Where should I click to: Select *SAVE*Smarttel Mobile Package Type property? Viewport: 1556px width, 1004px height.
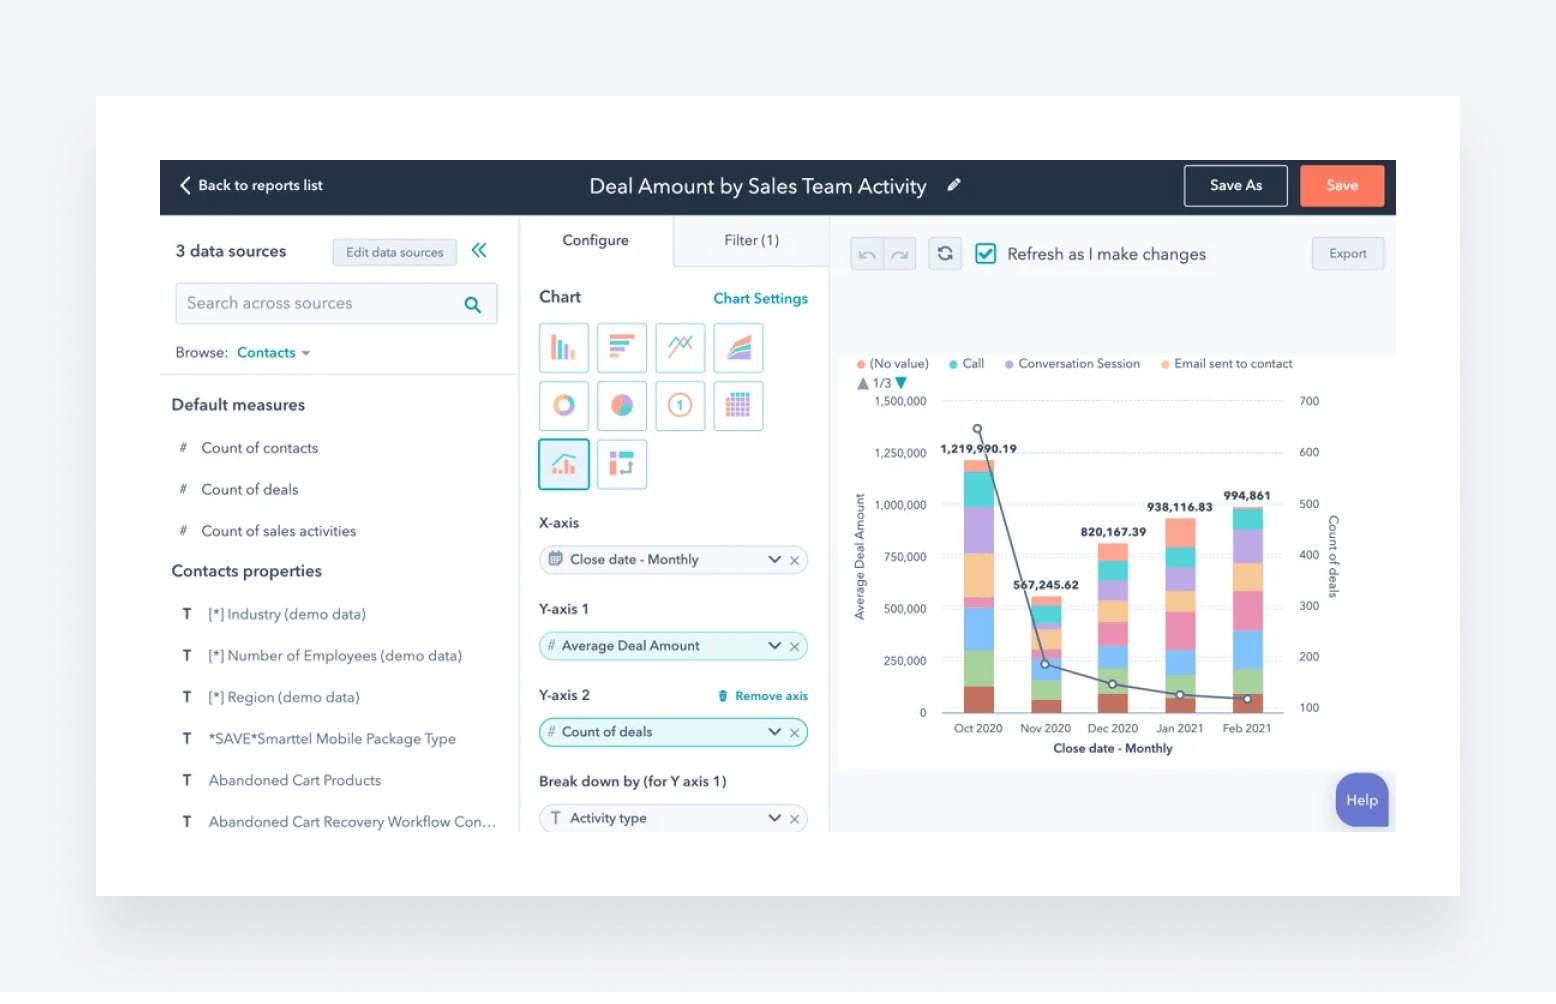pyautogui.click(x=332, y=740)
